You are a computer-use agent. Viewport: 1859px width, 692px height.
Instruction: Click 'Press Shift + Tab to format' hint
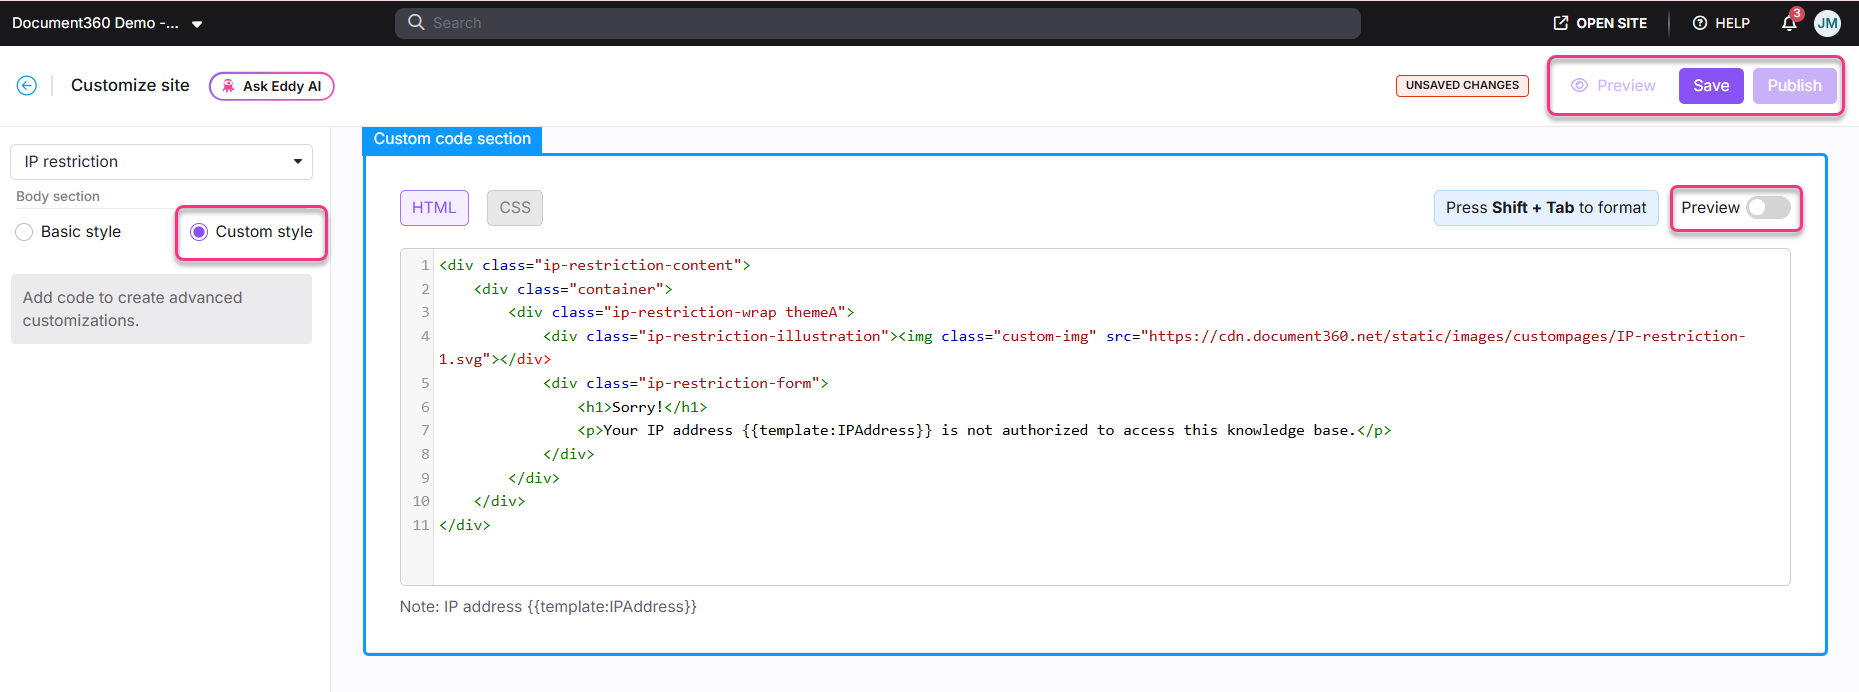[x=1546, y=208]
